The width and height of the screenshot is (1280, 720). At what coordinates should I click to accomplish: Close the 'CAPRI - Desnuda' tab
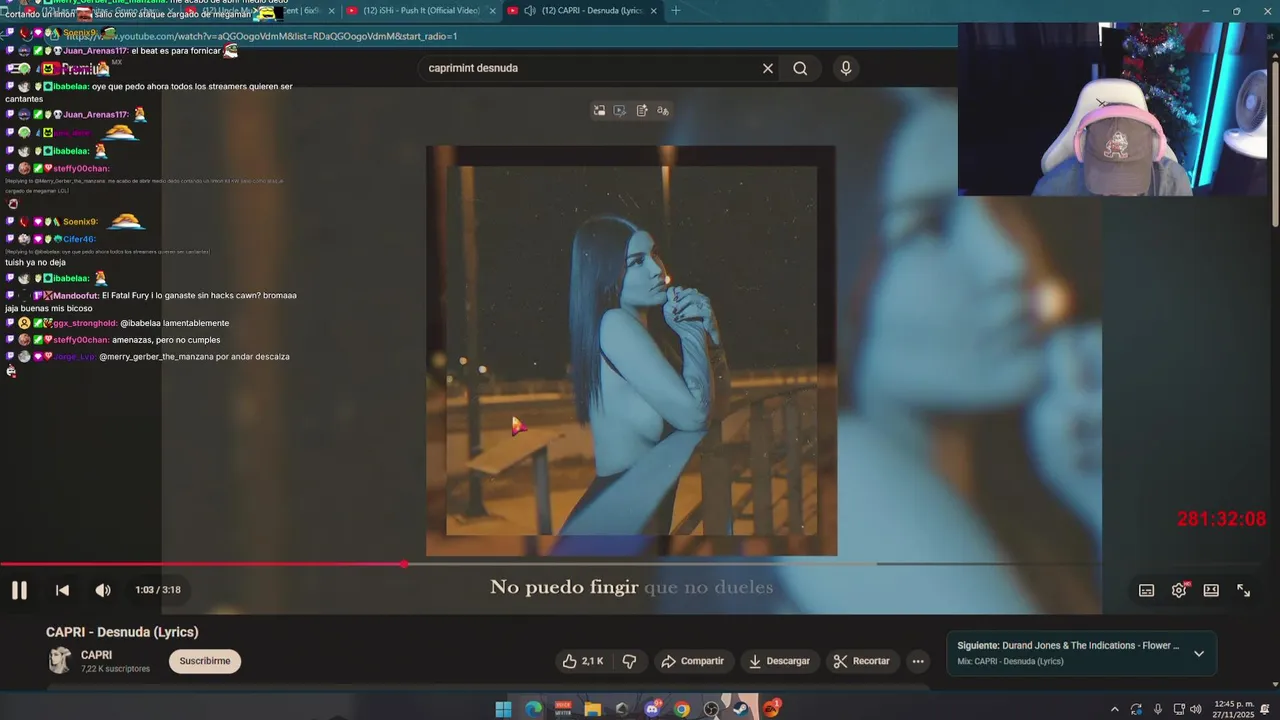(x=654, y=11)
